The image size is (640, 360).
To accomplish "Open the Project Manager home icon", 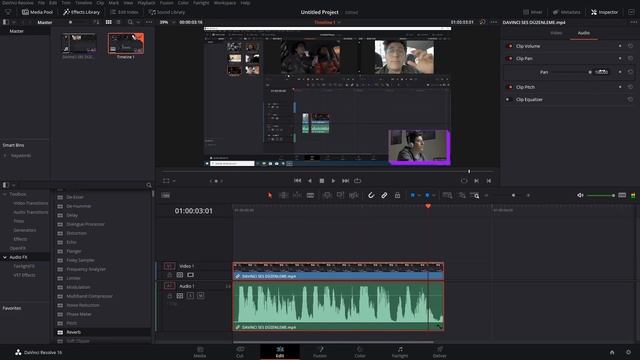I will tap(612, 352).
